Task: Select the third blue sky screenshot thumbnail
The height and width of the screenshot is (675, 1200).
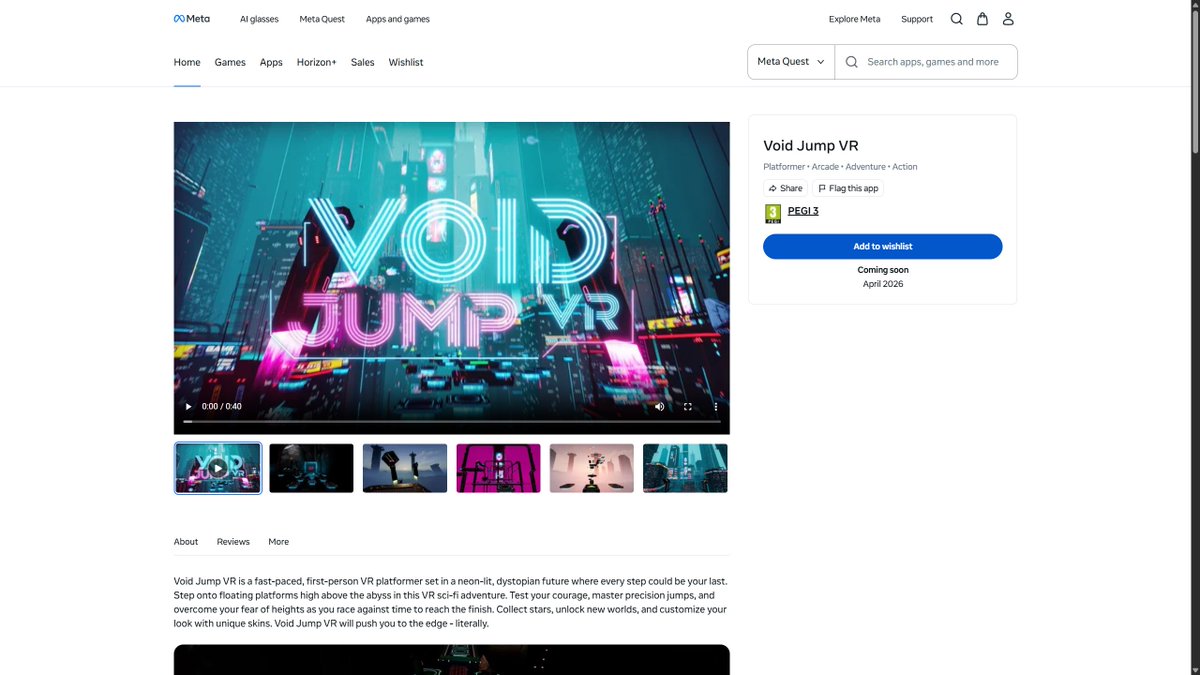Action: (x=405, y=468)
